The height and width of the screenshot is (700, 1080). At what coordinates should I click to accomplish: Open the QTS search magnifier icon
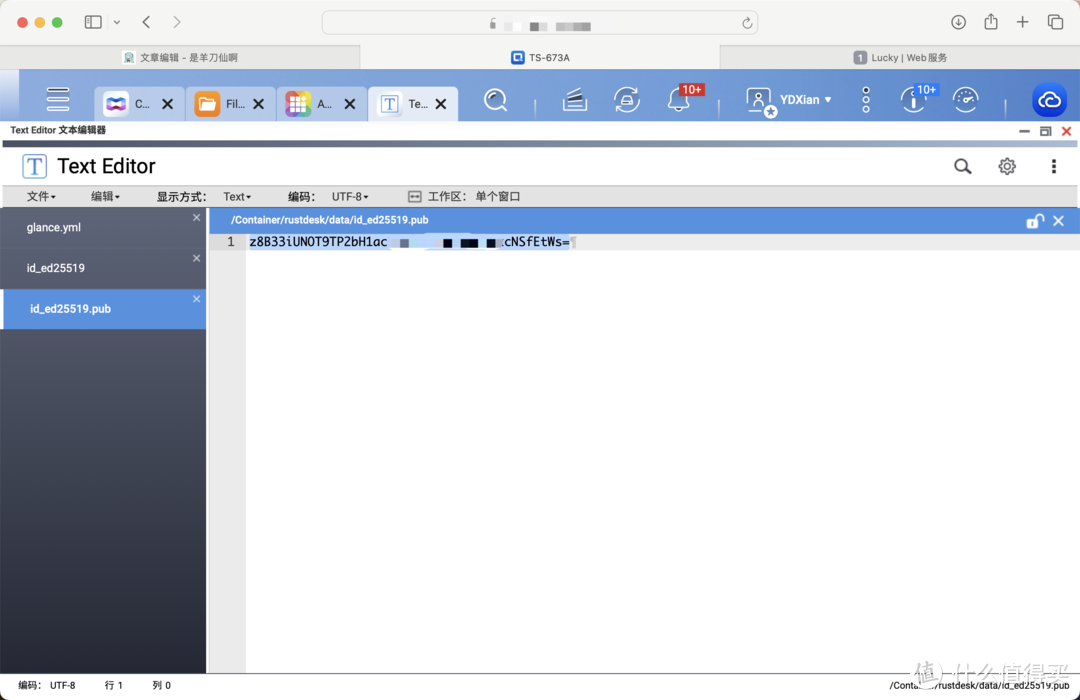(x=495, y=101)
